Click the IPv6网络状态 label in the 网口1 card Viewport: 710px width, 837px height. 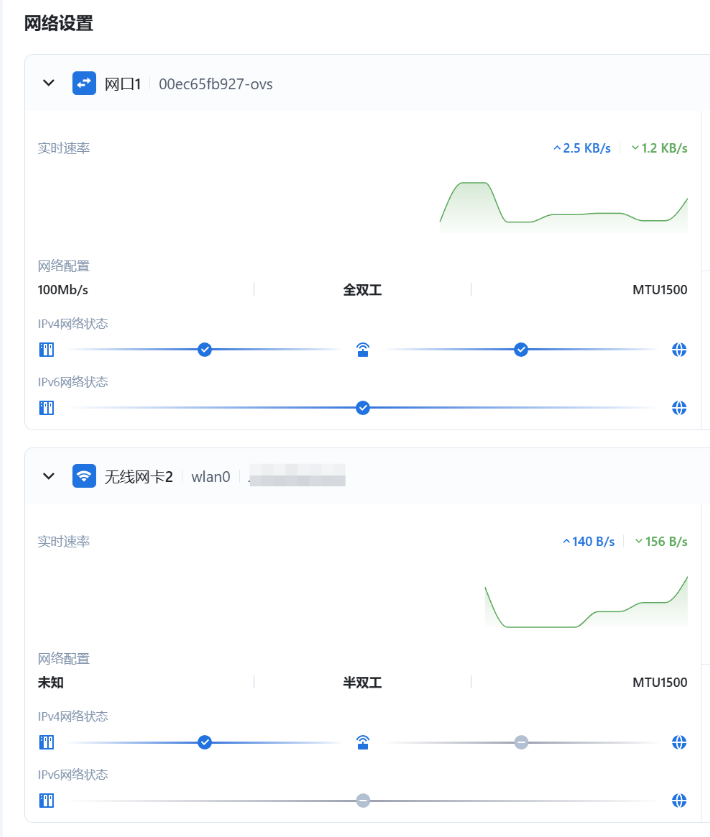click(73, 382)
